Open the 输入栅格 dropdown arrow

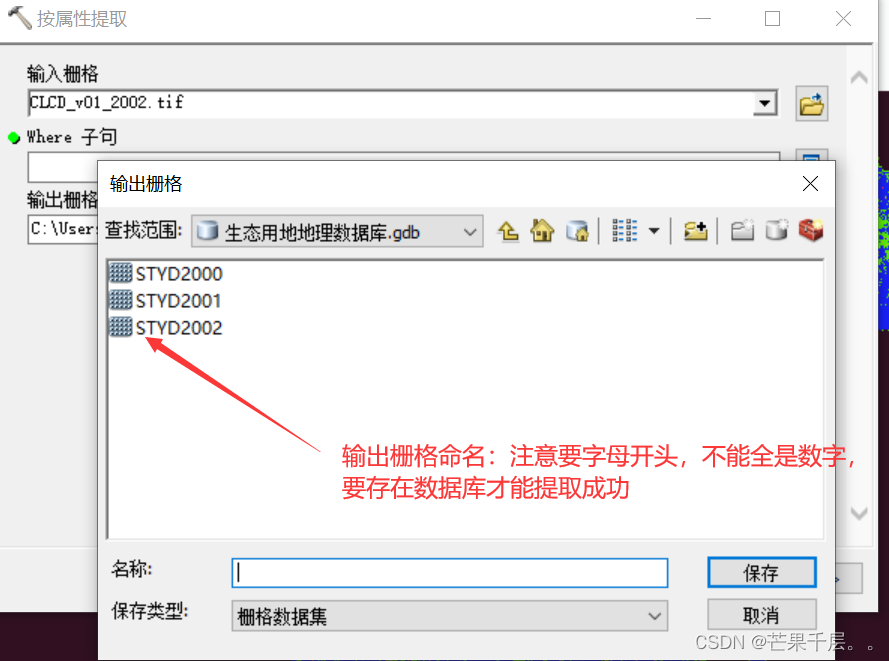click(x=764, y=103)
